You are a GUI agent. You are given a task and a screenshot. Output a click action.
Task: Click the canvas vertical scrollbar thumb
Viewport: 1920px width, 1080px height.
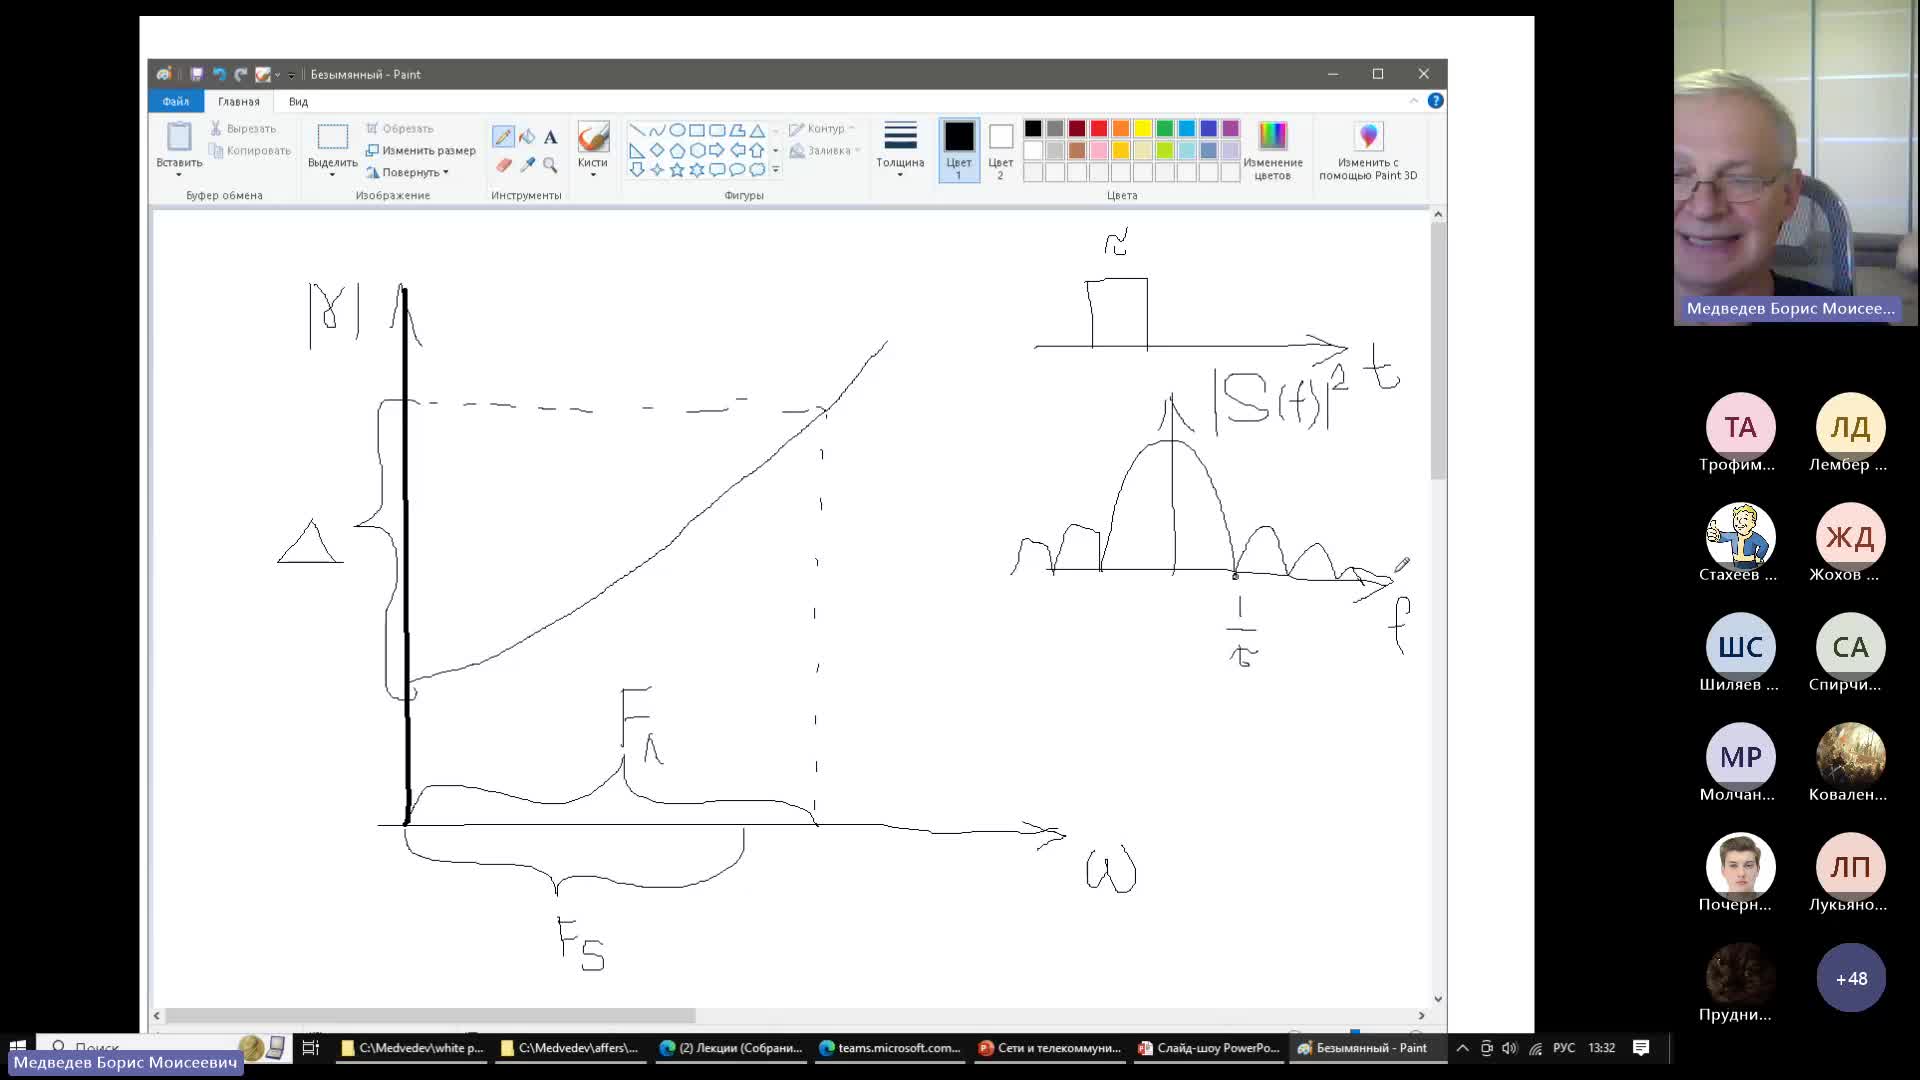point(1438,350)
